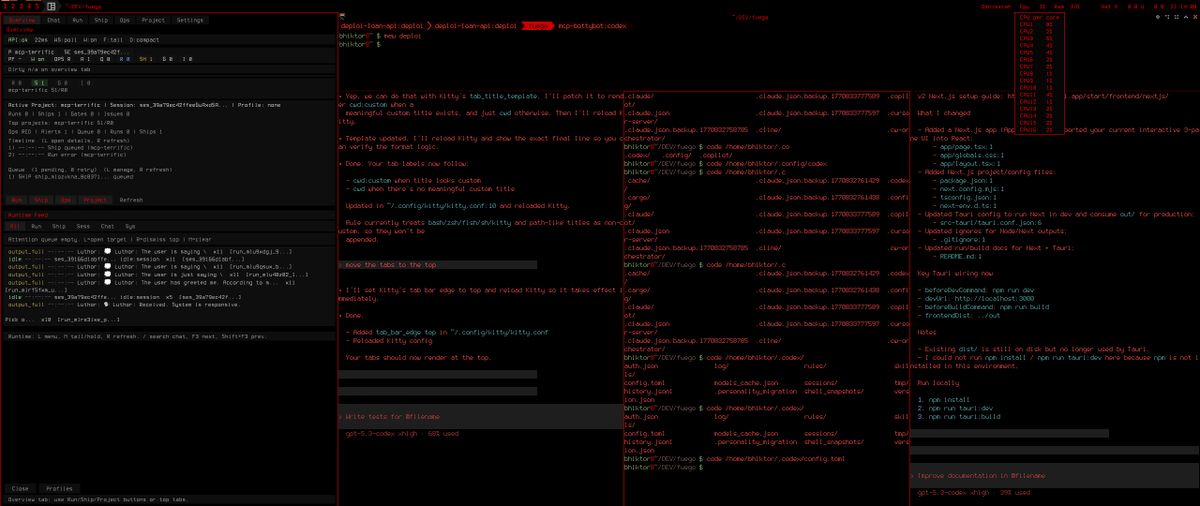Open the Chat tab in the top tab row

(53, 20)
